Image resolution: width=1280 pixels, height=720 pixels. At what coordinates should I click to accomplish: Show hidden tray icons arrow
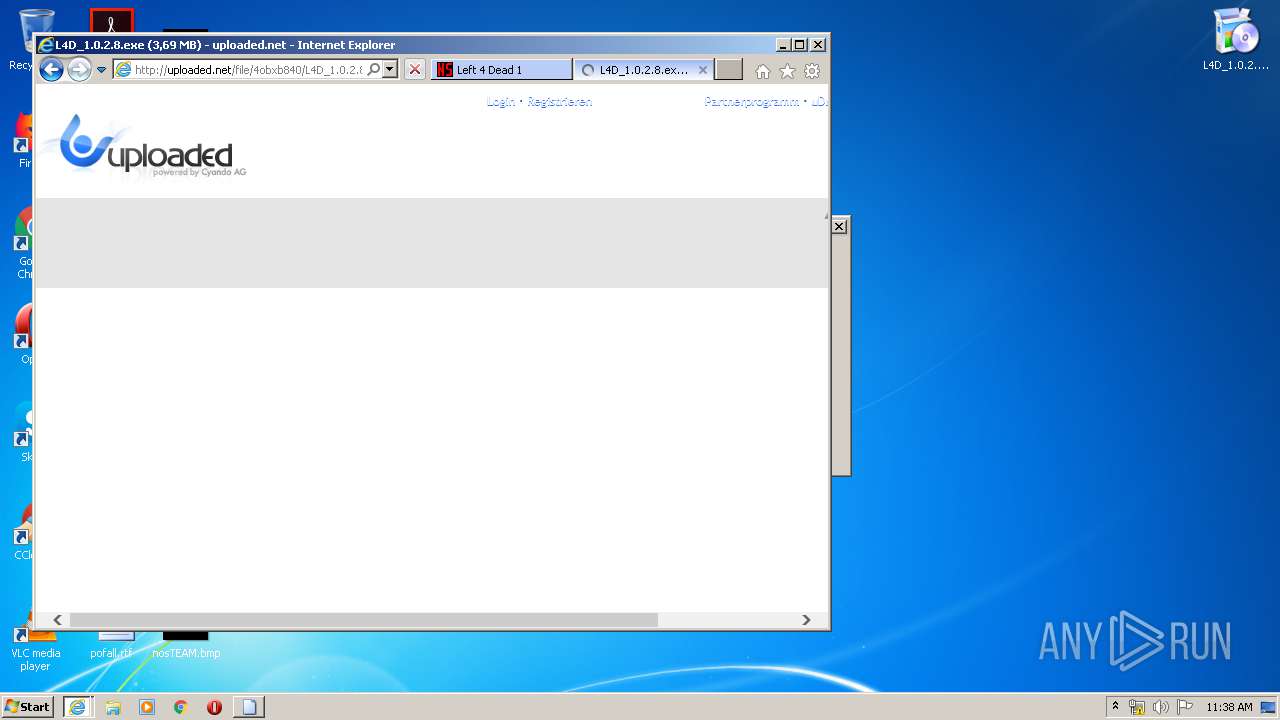[1115, 706]
